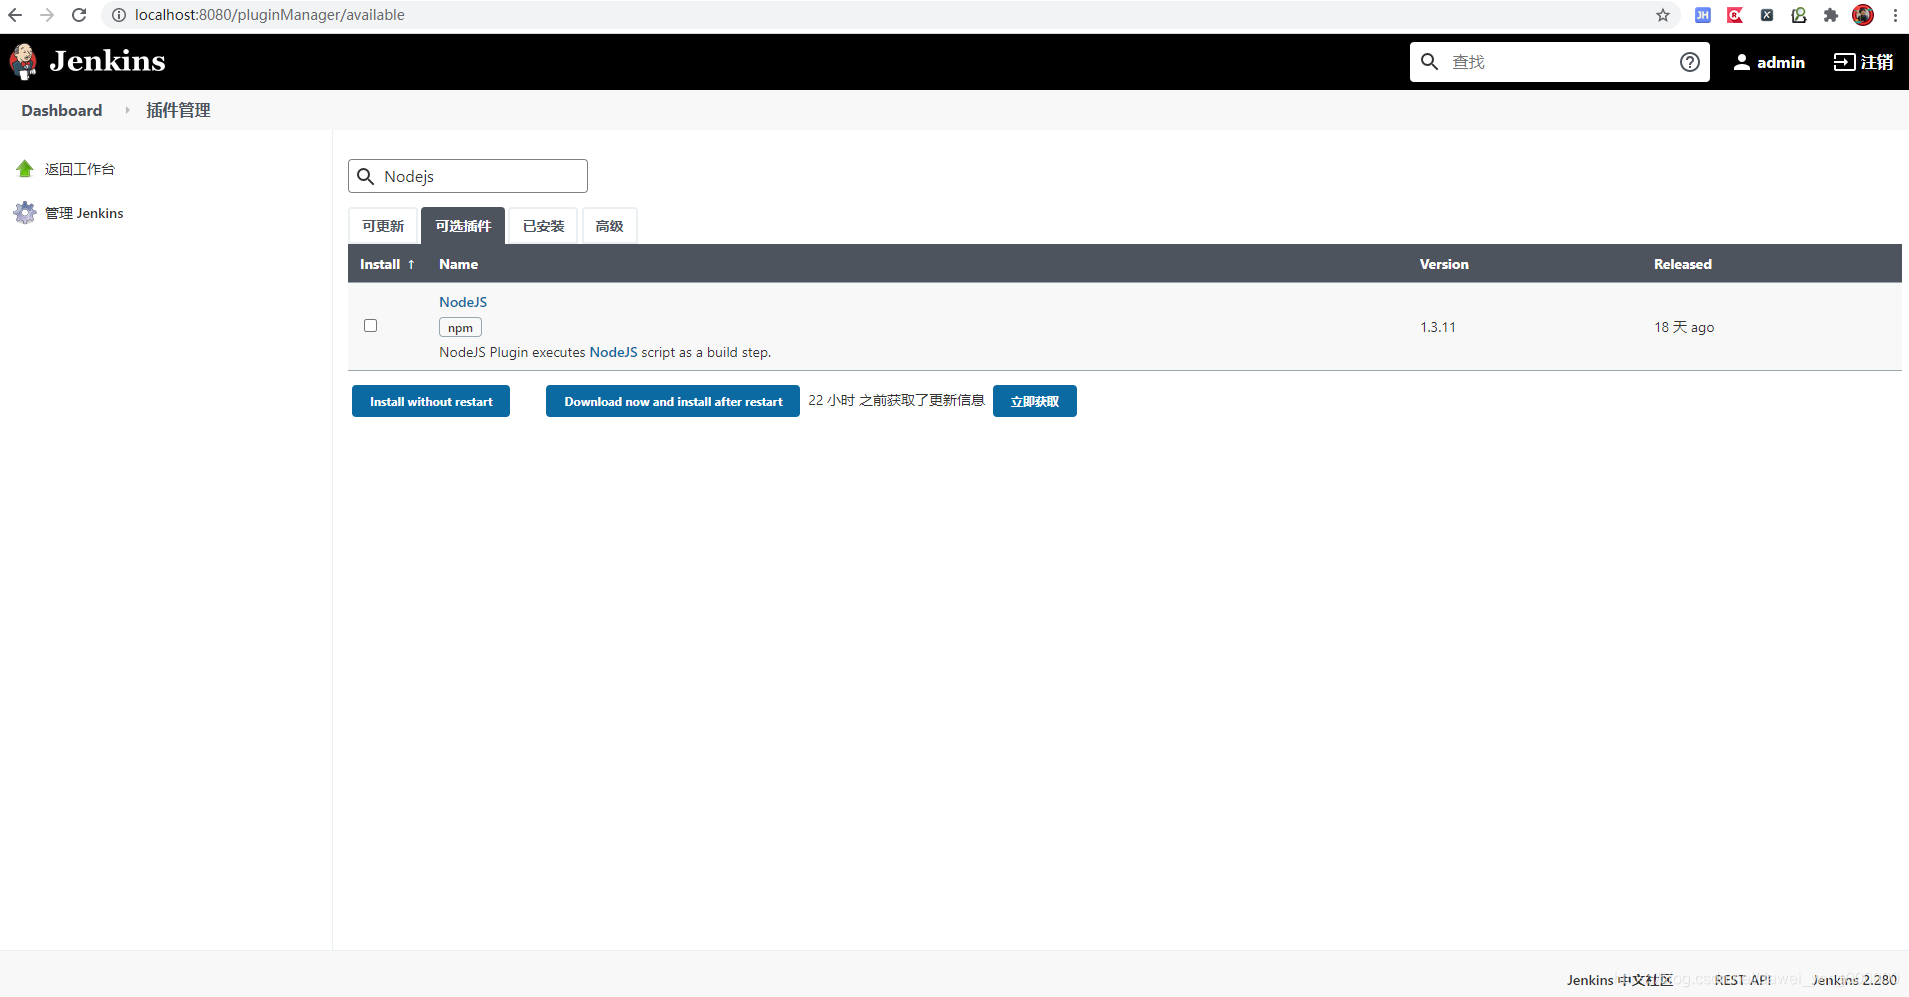Screen dimensions: 1909x997
Task: Click the npm label tag
Action: (460, 327)
